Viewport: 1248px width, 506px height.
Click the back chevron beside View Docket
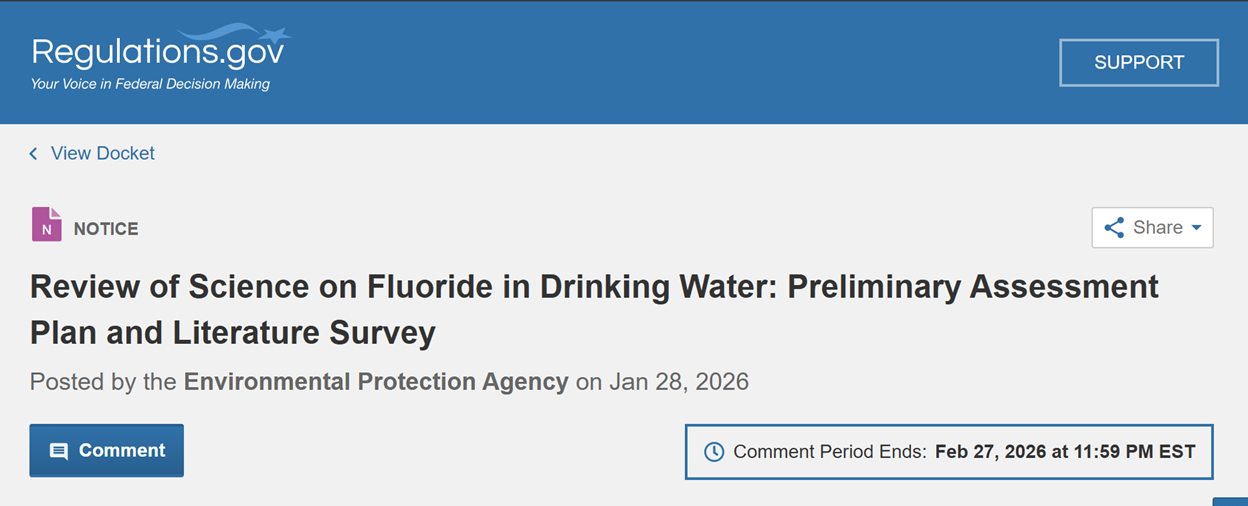33,153
